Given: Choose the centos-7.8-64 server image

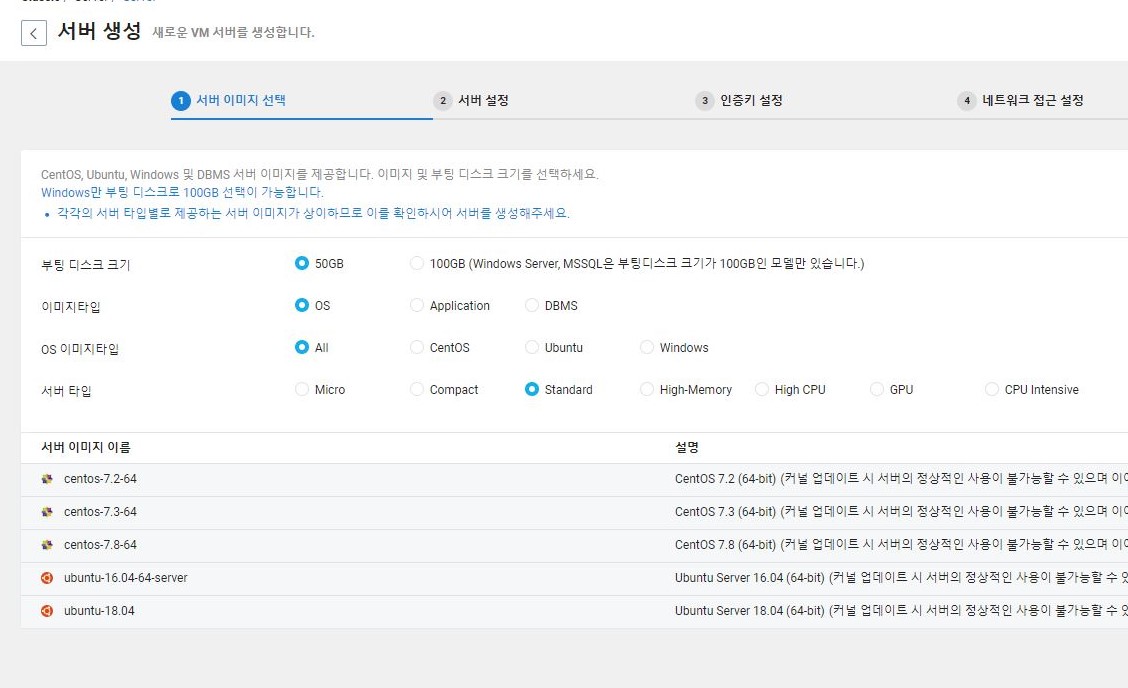Looking at the screenshot, I should 100,545.
